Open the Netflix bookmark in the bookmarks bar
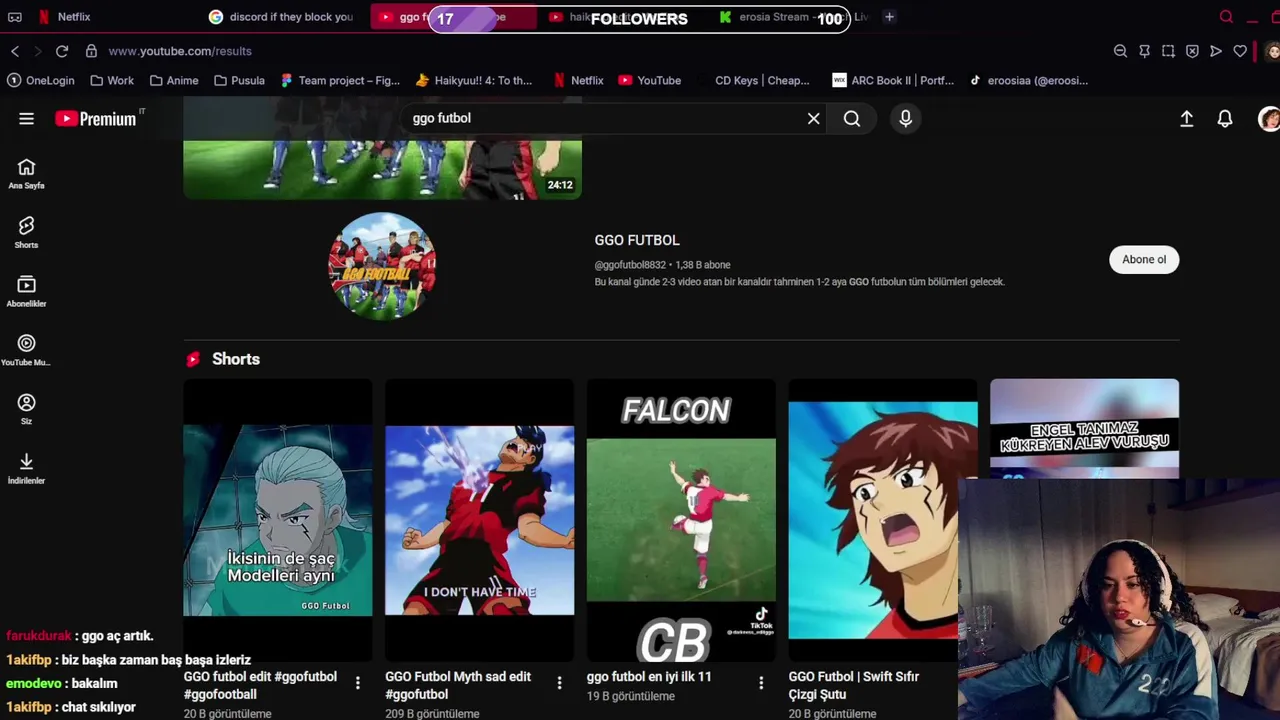Screen dimensions: 1280x720 click(x=578, y=81)
